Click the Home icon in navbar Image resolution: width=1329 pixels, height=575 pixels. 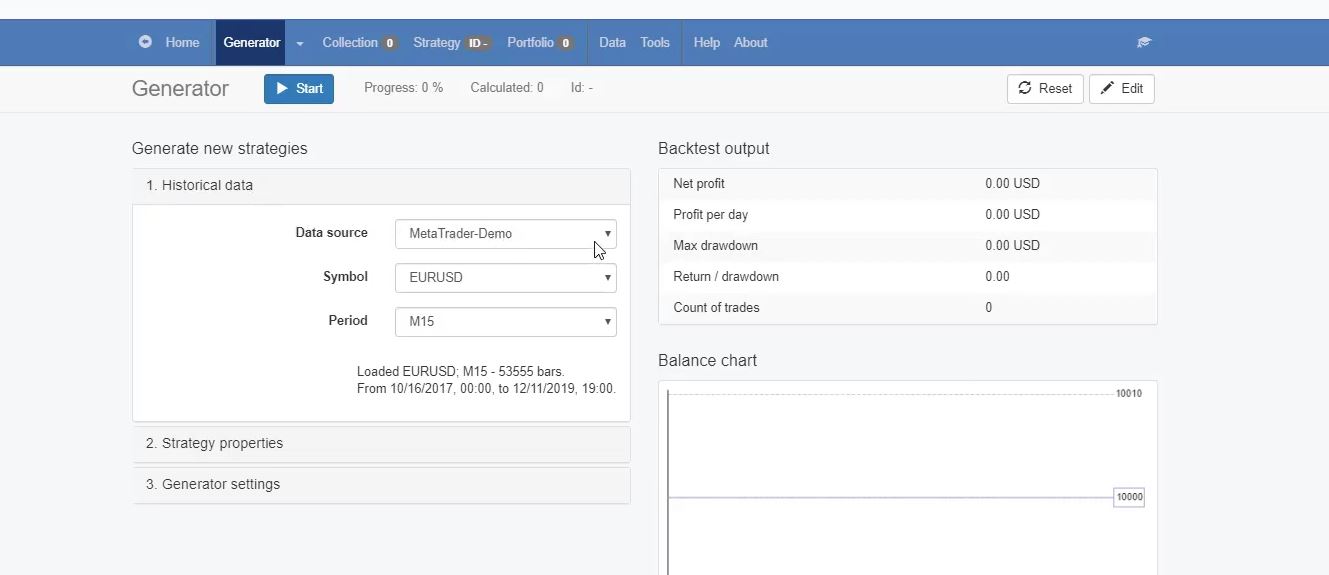[x=146, y=42]
